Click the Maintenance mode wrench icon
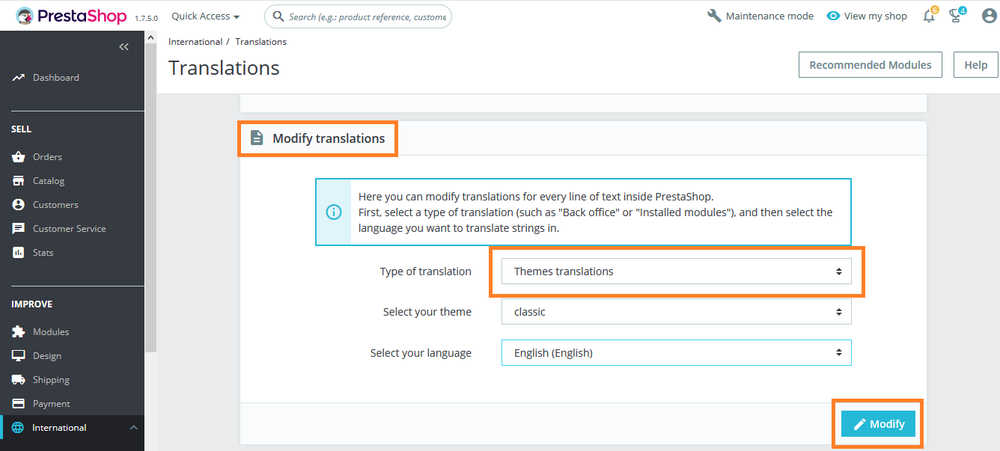 (x=714, y=17)
